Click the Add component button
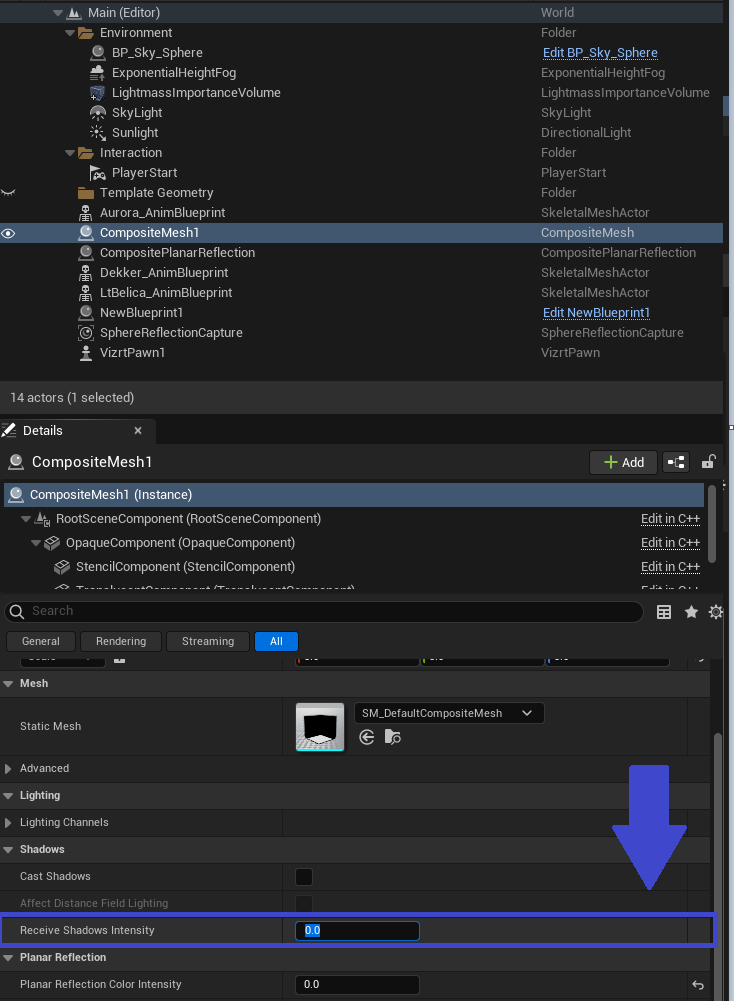 (x=623, y=462)
